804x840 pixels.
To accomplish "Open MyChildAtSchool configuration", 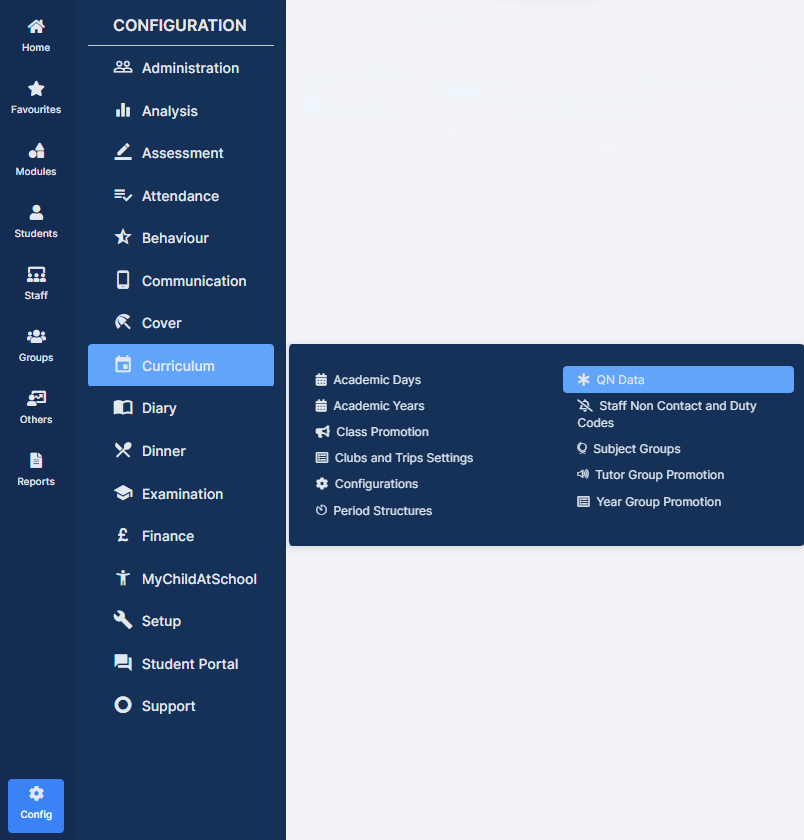I will coord(181,579).
